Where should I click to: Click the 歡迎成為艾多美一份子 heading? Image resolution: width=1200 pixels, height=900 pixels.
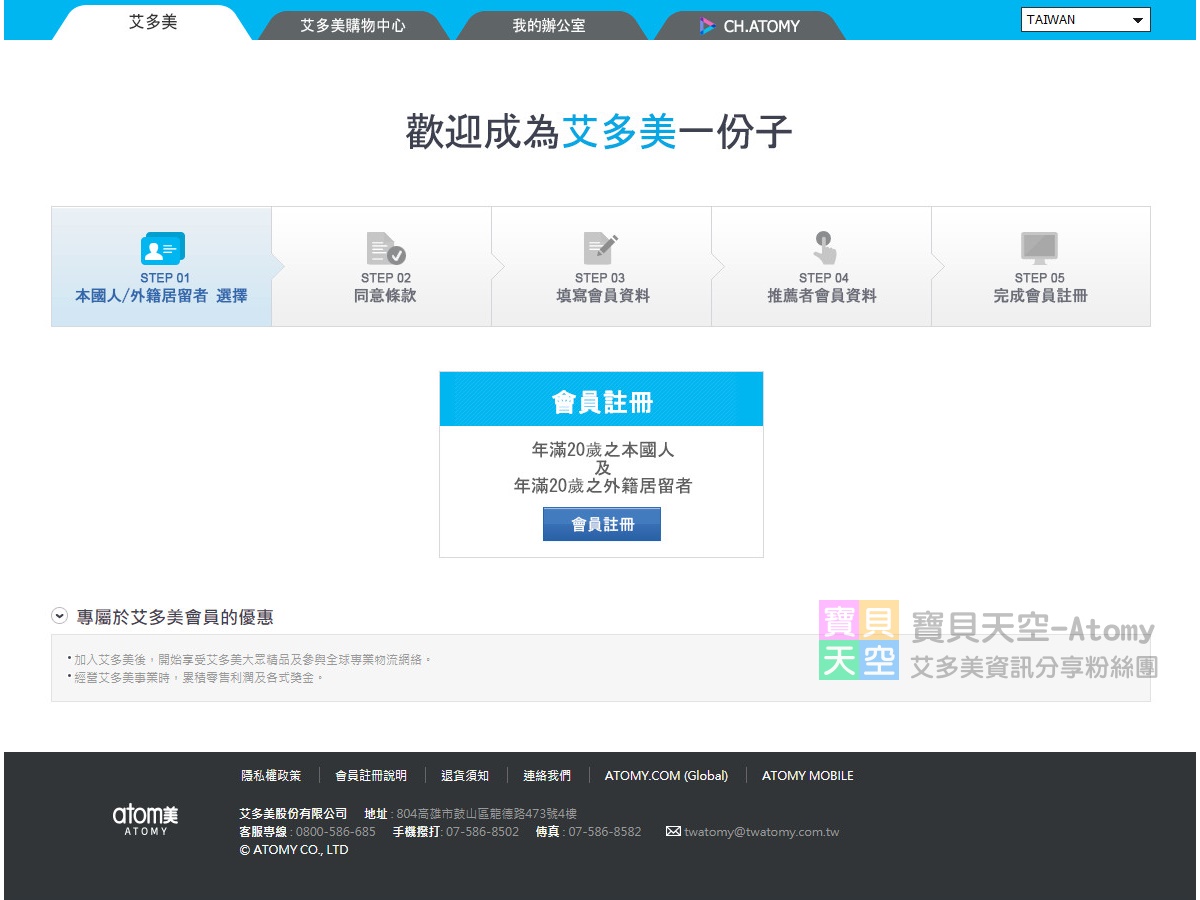point(599,132)
